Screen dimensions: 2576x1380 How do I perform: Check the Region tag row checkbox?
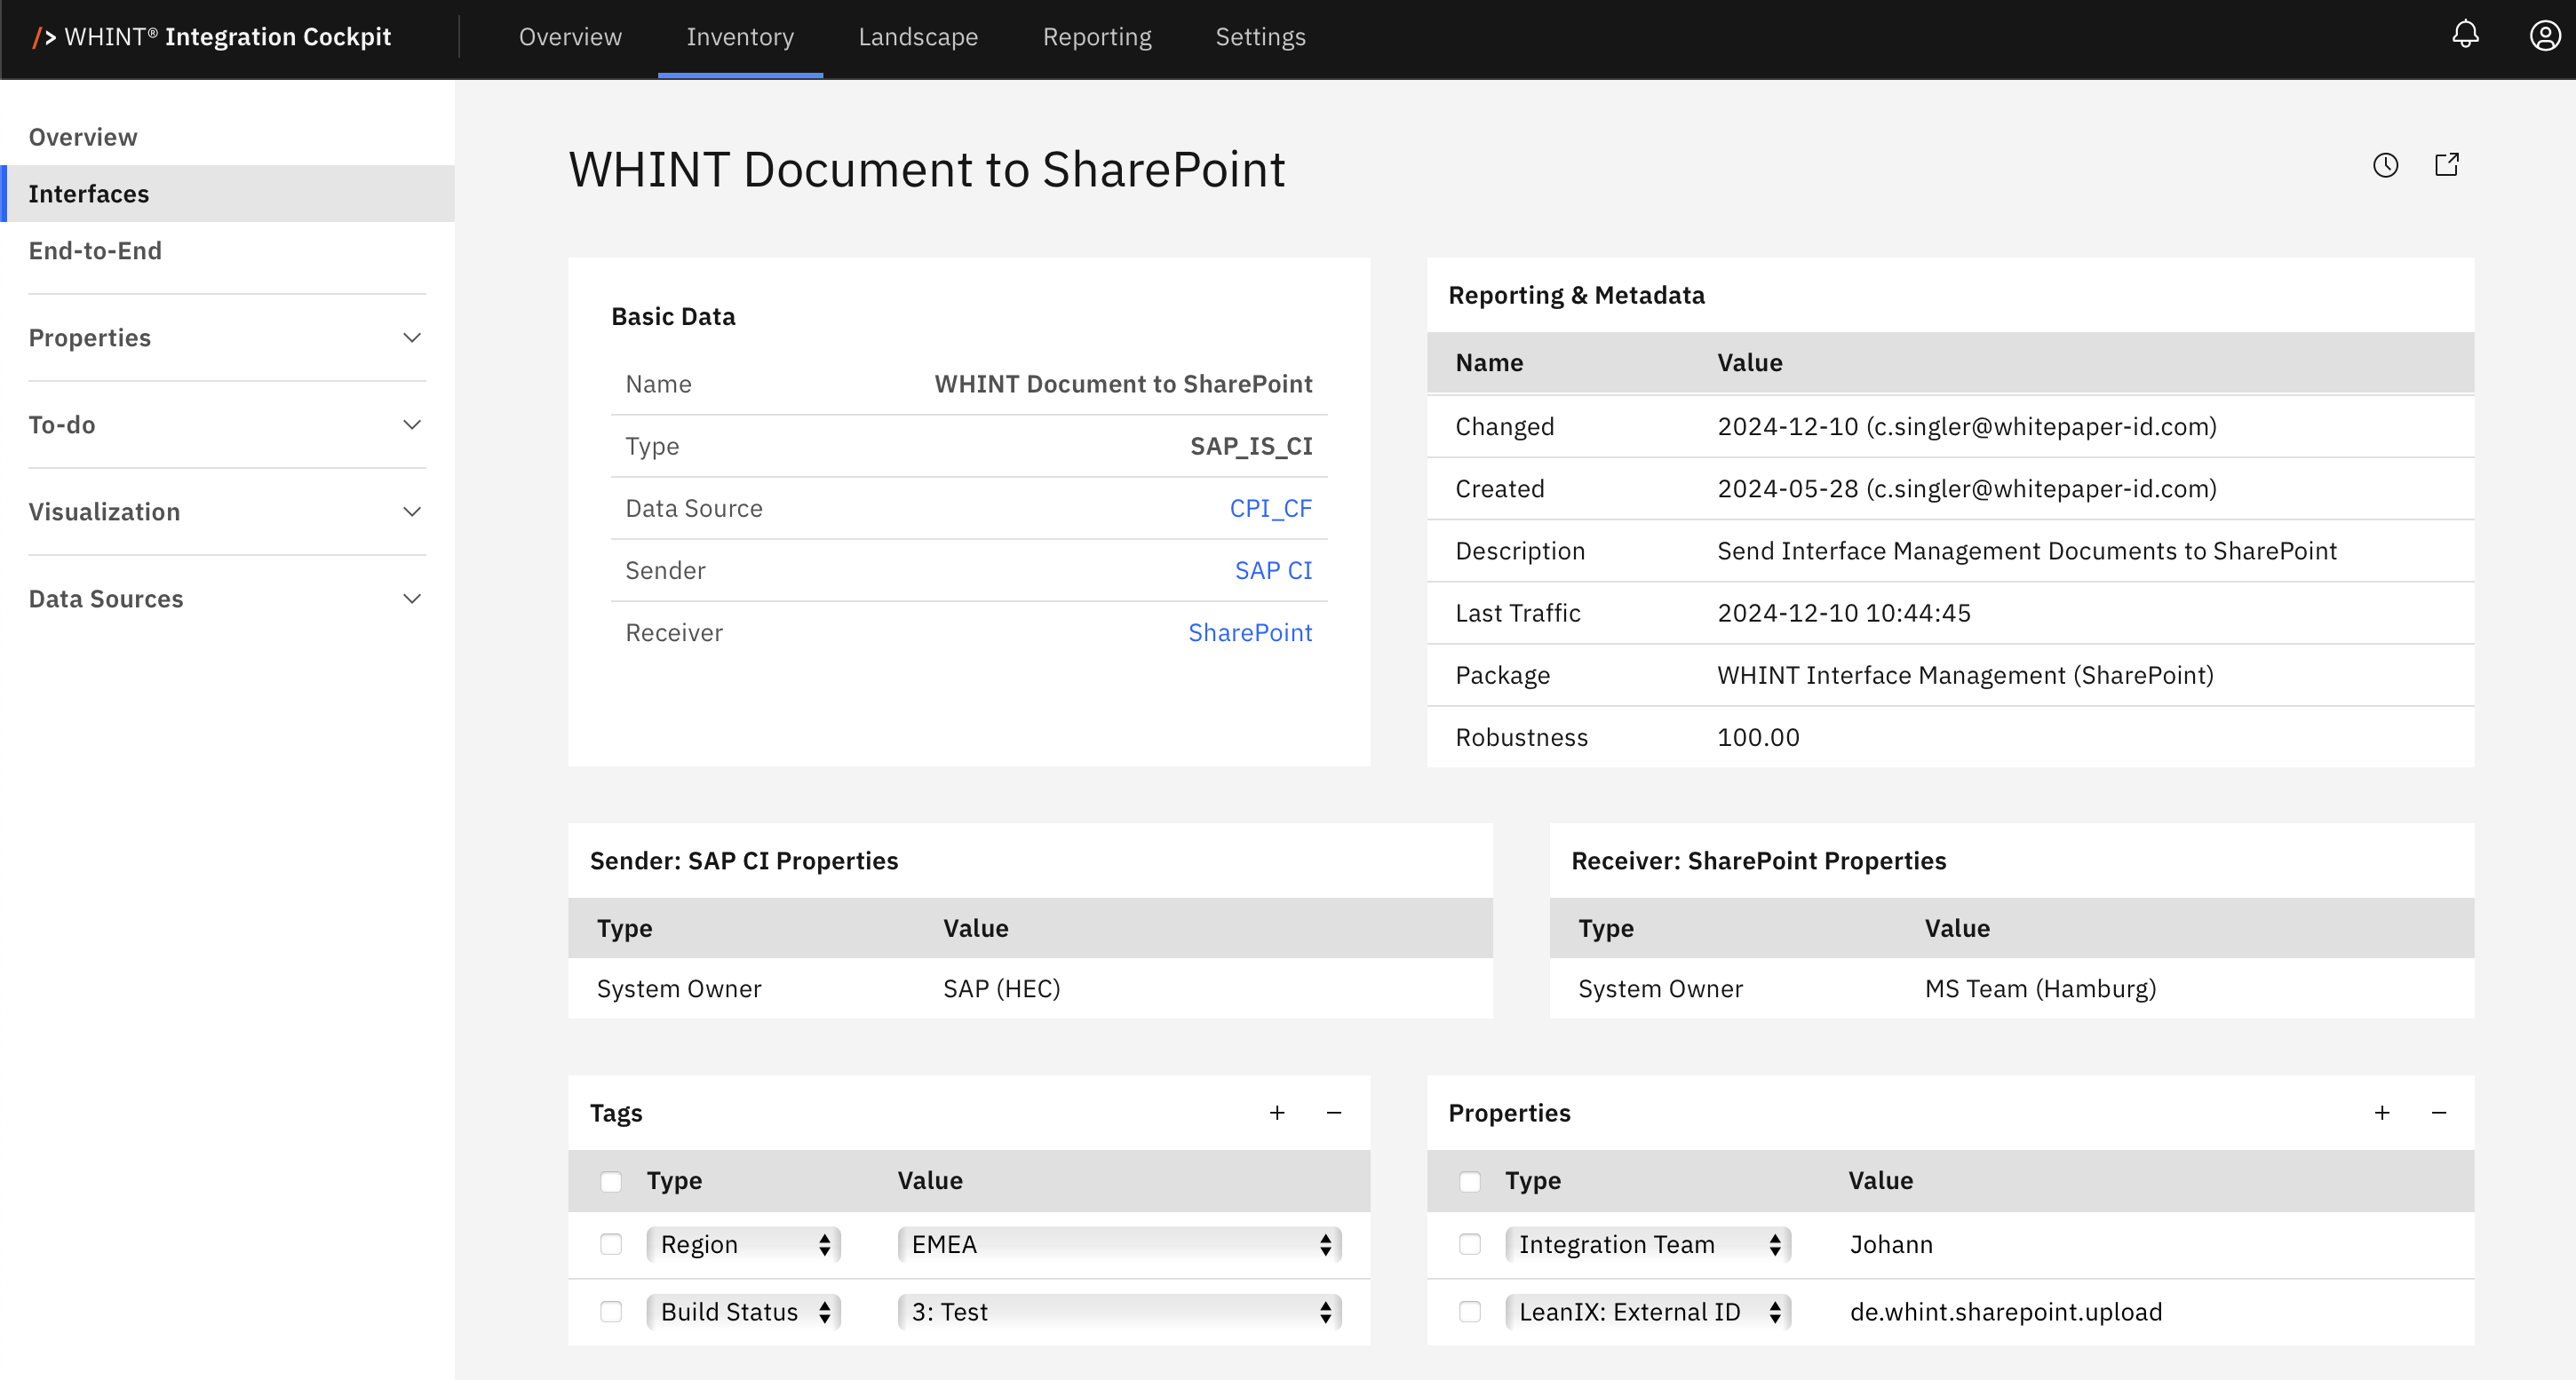611,1244
